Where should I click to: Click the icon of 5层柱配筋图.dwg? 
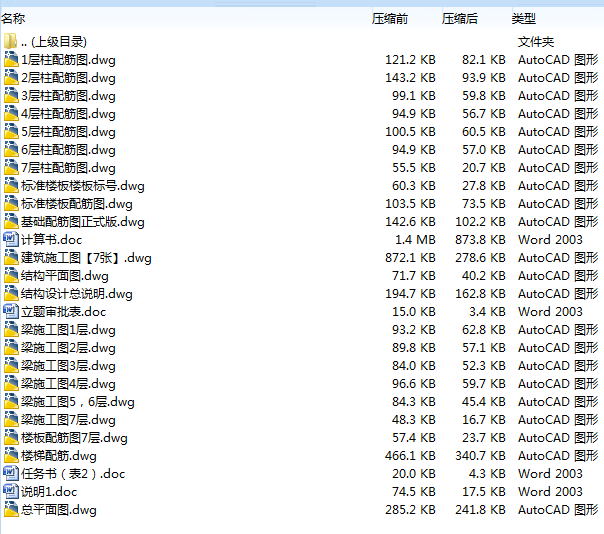11,131
